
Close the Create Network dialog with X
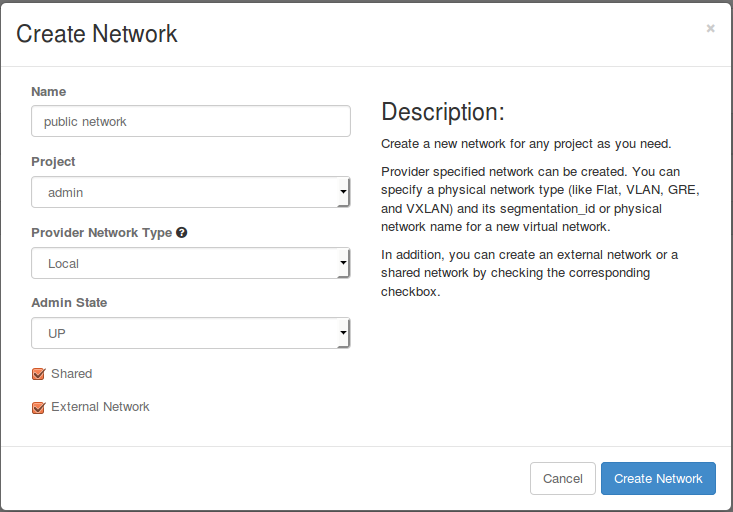pos(710,29)
